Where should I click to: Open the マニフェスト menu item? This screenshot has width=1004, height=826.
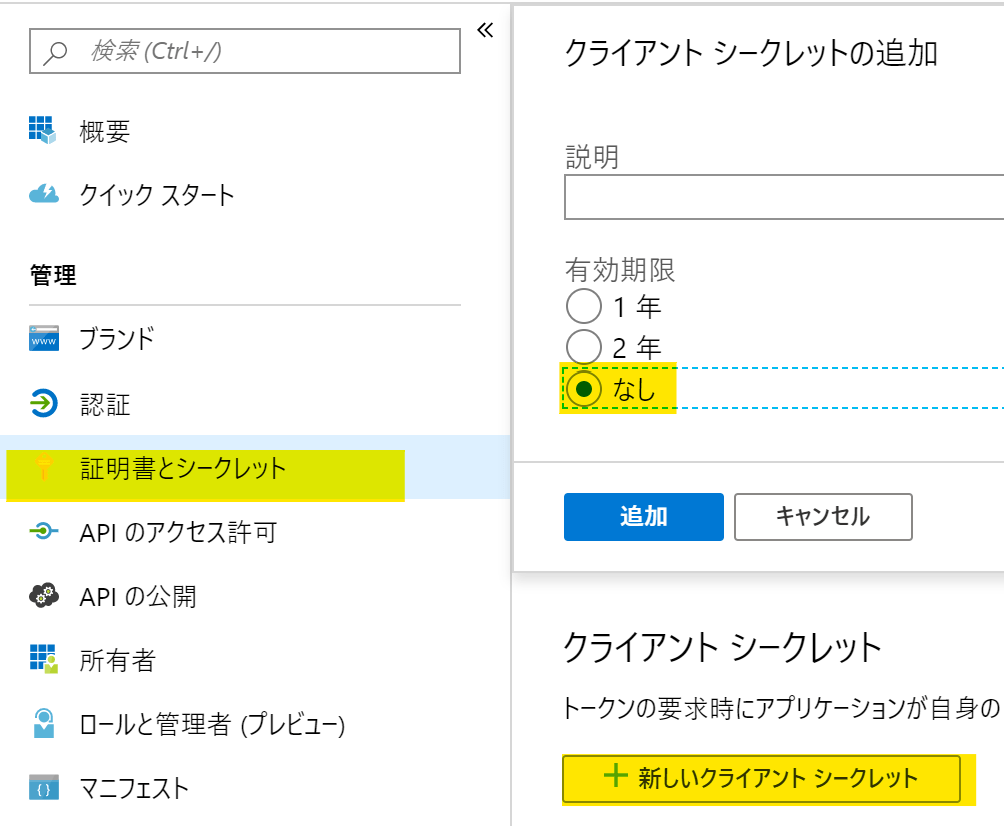134,788
